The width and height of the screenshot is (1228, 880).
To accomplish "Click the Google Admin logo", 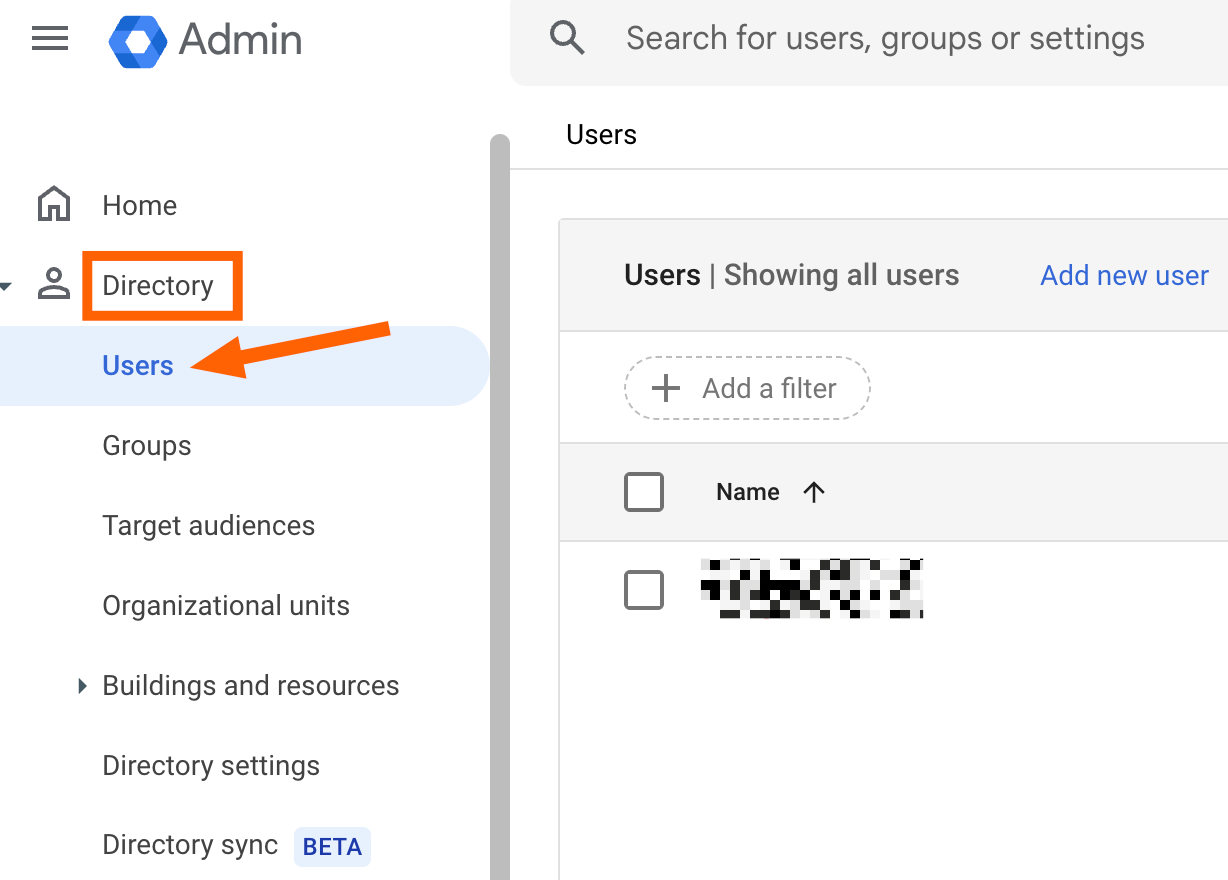I will pos(137,41).
